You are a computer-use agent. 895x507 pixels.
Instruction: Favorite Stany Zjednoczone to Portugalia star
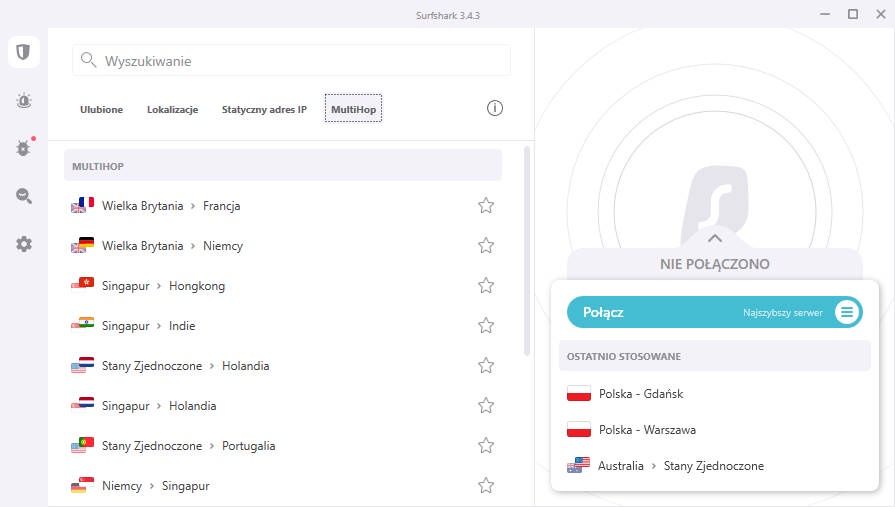point(486,445)
